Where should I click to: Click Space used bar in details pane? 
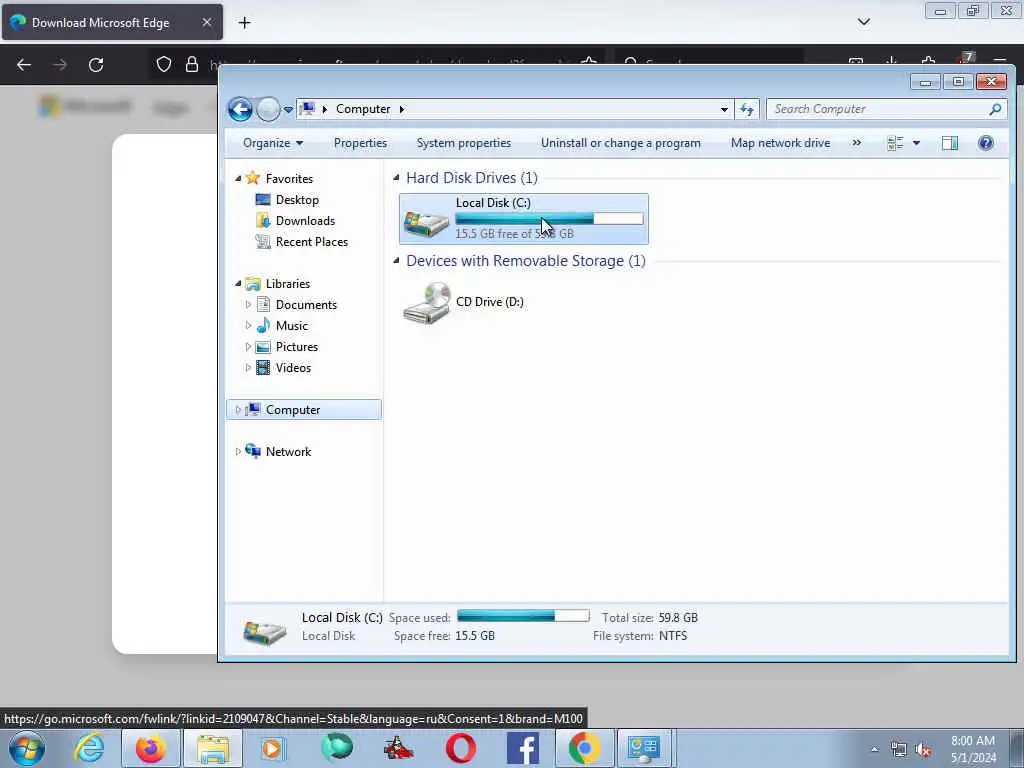click(523, 616)
